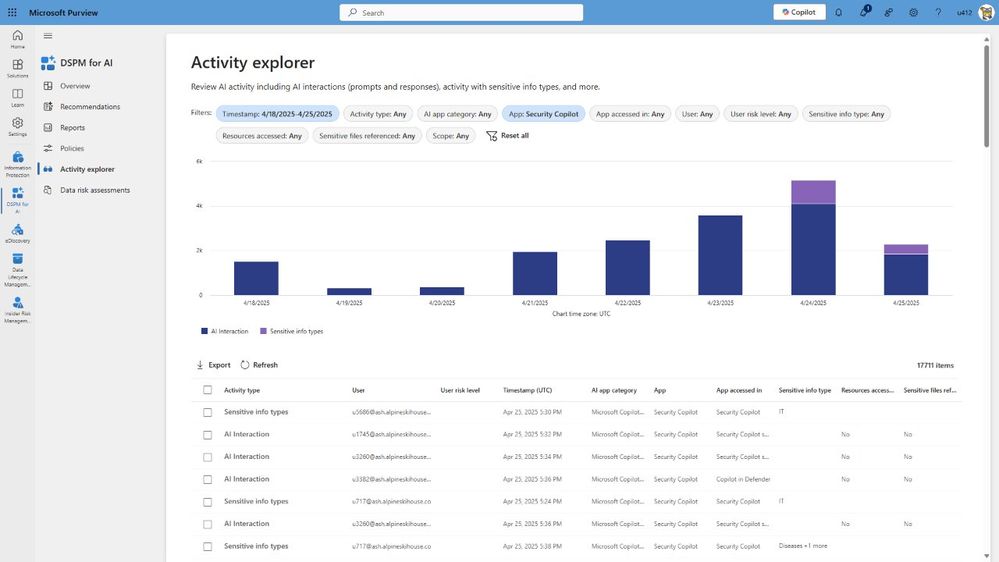Click the Export download icon
The height and width of the screenshot is (562, 999).
pyautogui.click(x=200, y=364)
